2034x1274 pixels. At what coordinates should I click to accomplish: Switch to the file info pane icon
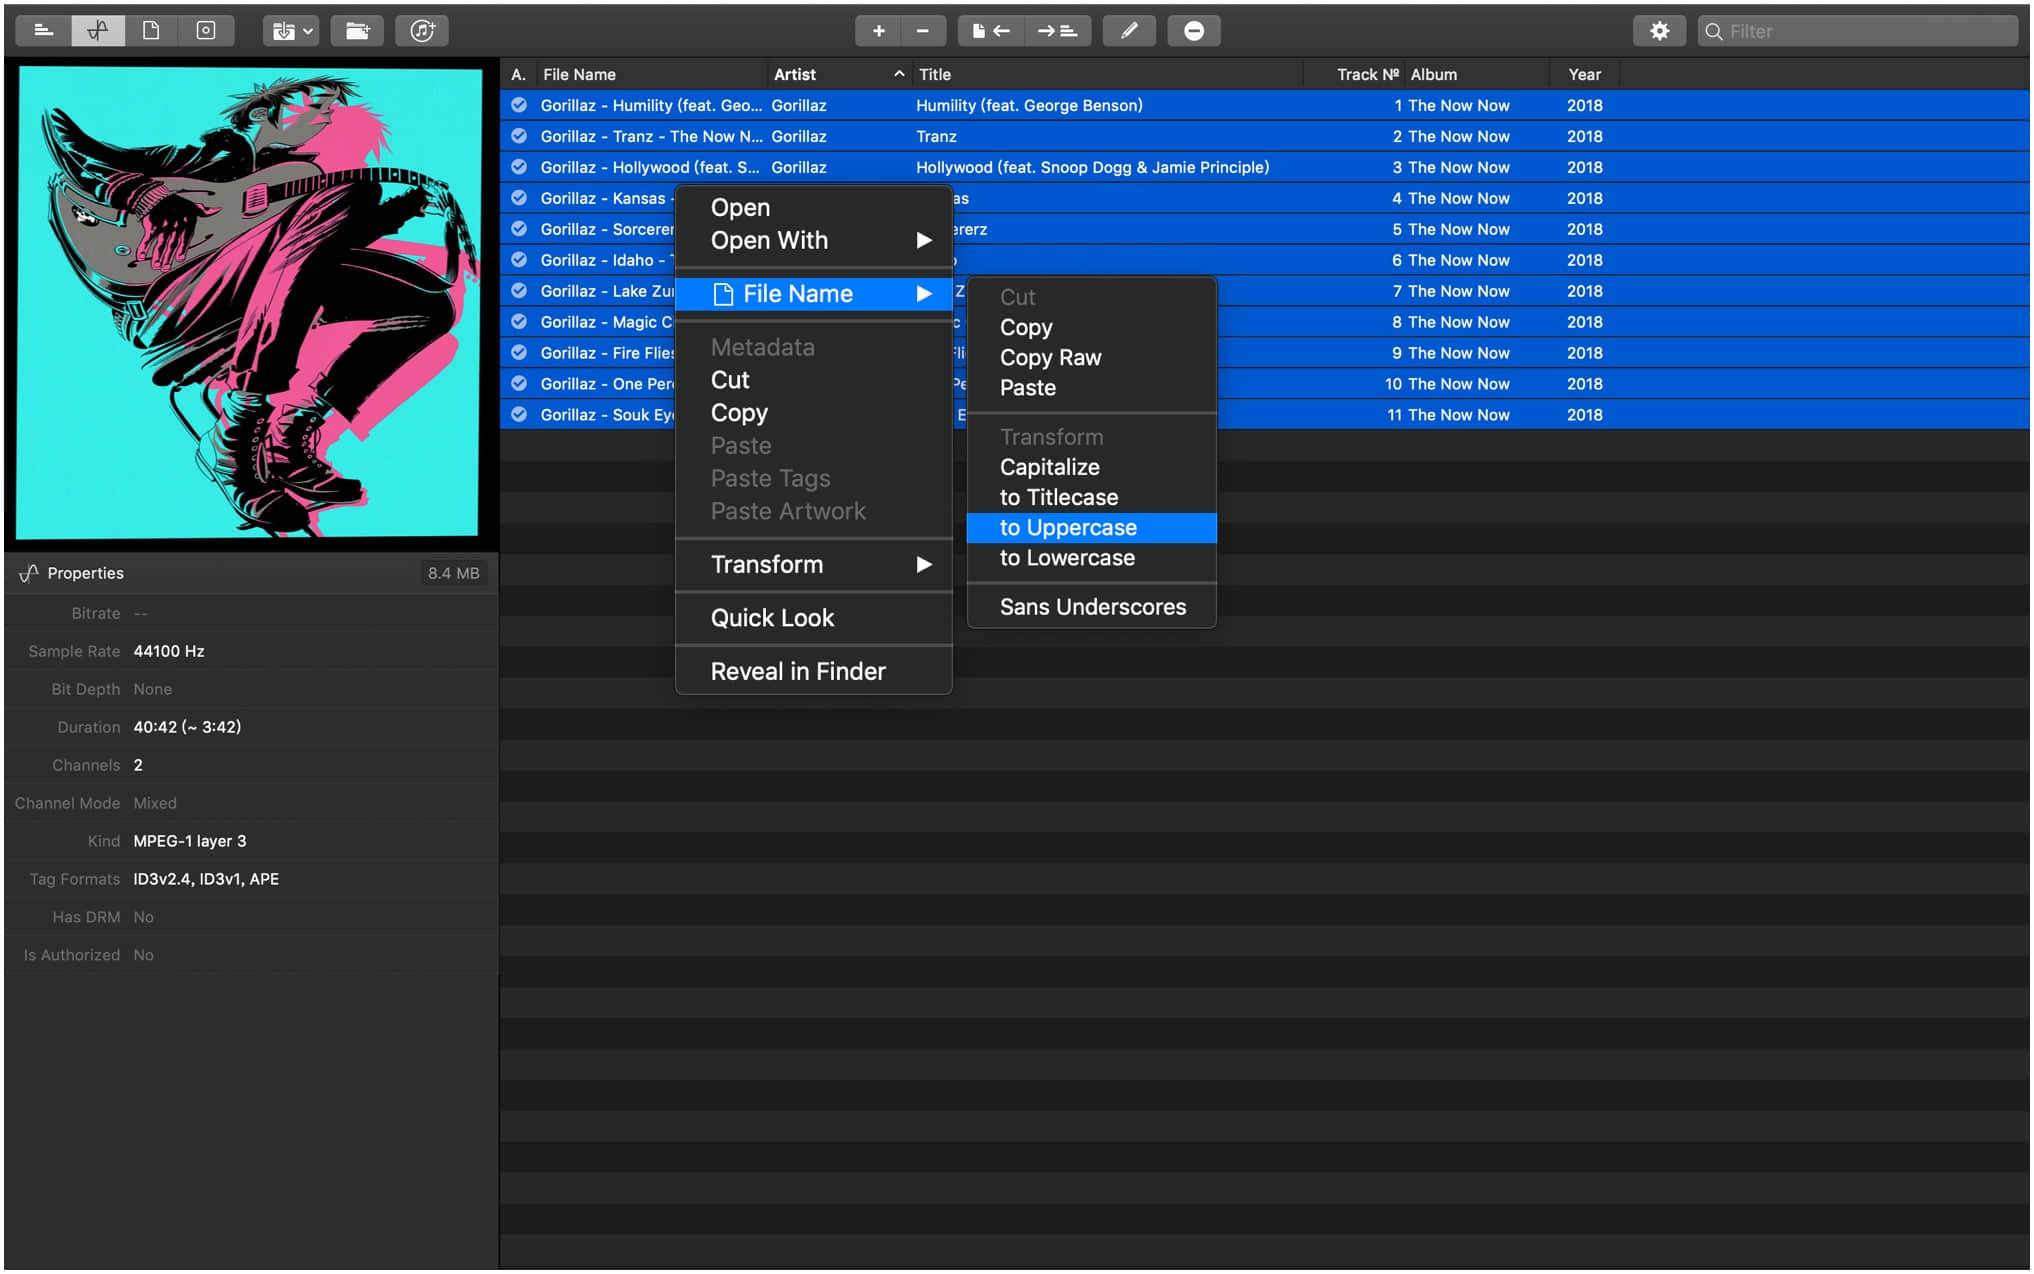point(151,31)
